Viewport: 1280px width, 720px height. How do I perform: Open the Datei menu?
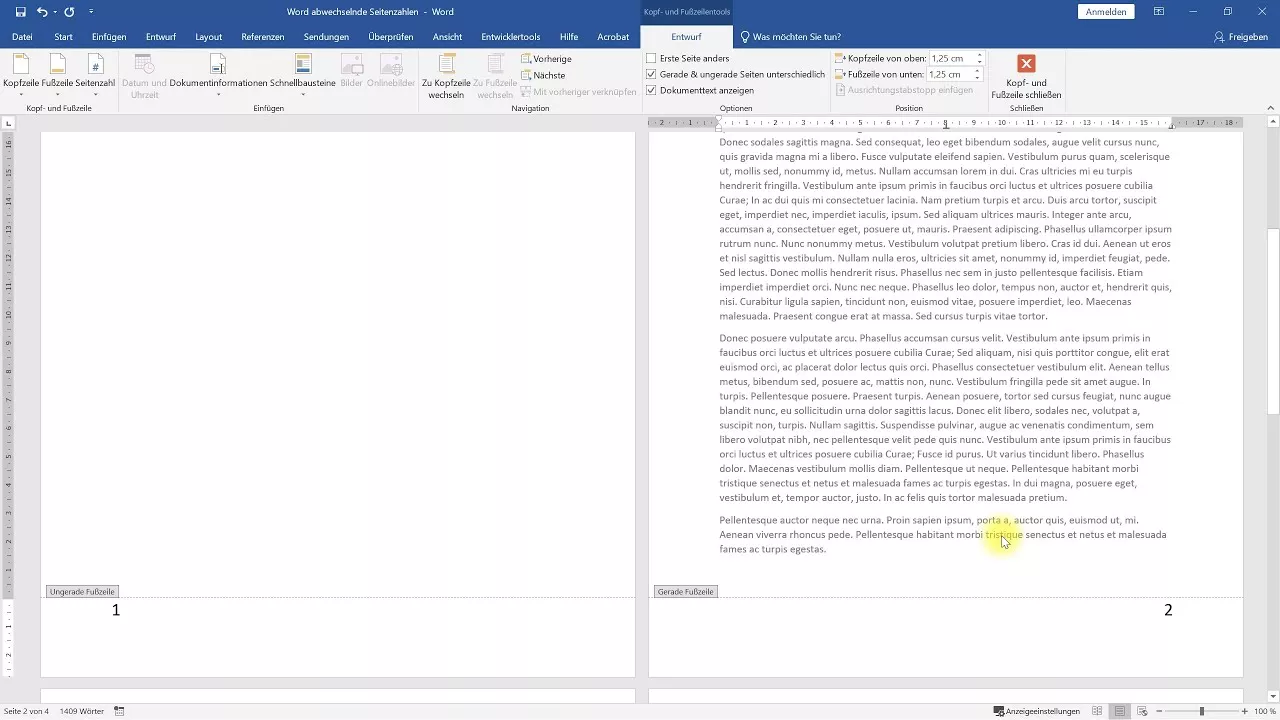(x=22, y=37)
